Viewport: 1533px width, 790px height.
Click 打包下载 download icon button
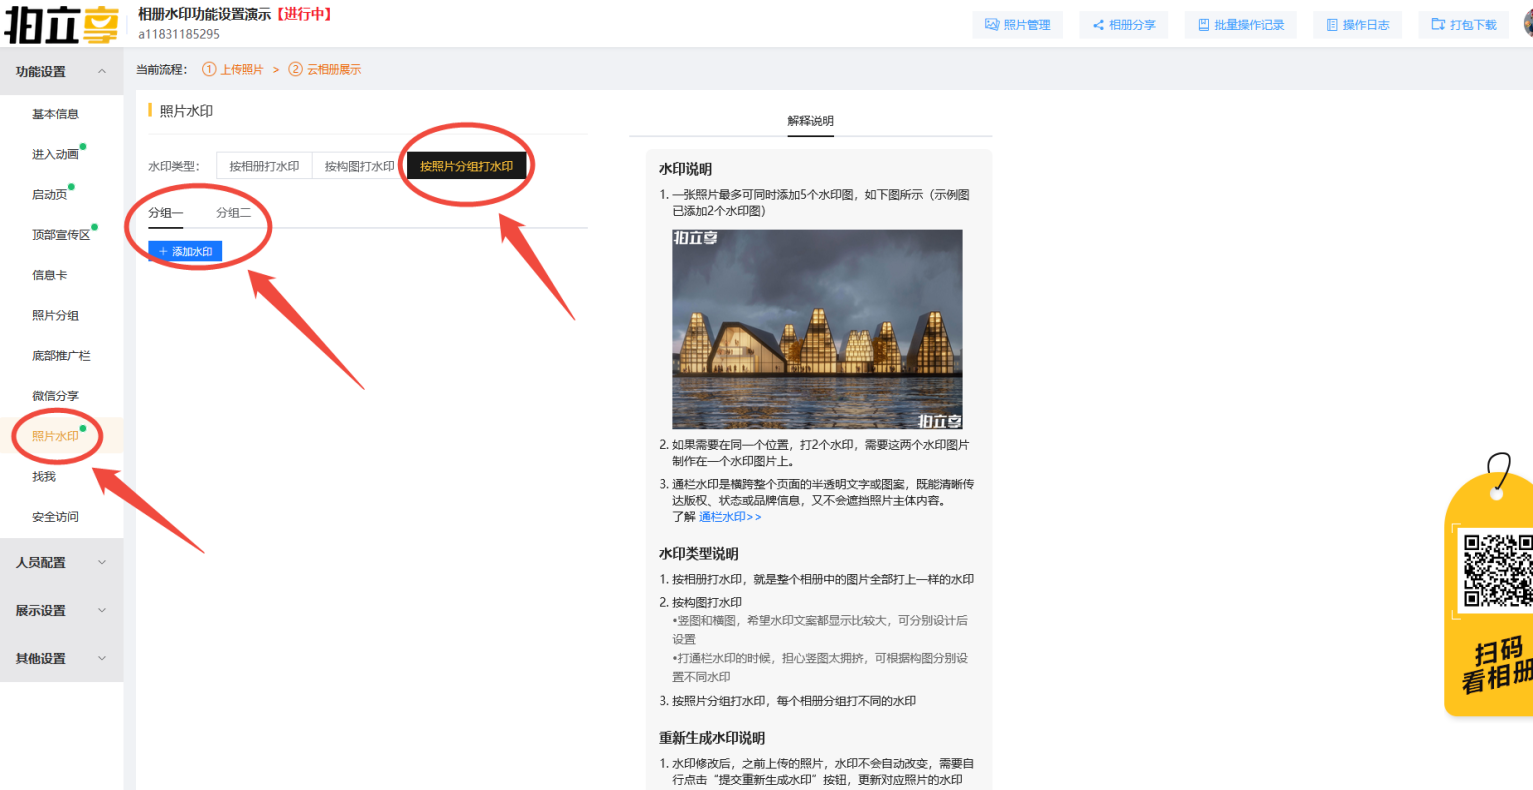pyautogui.click(x=1463, y=25)
